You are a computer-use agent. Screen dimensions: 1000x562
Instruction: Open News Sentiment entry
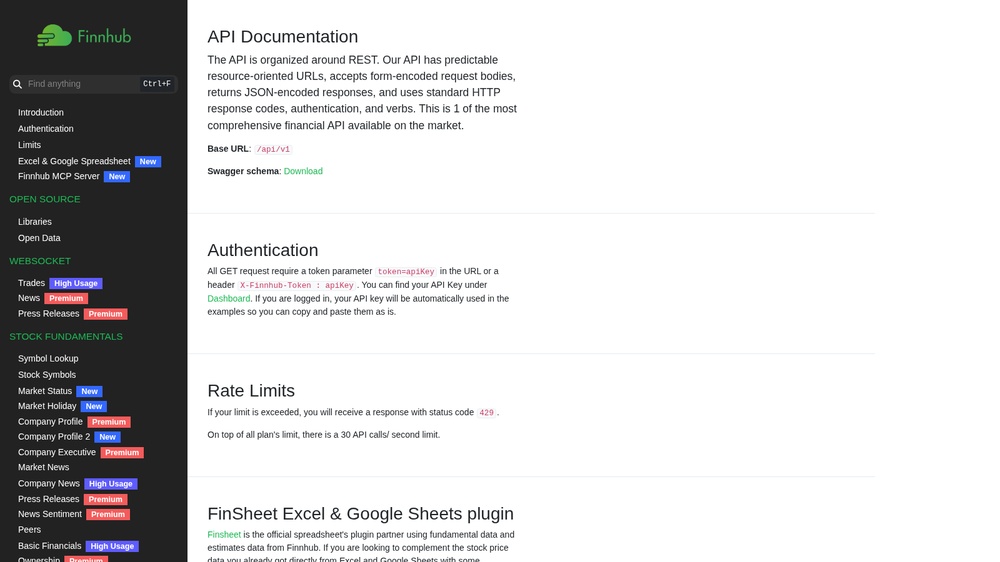(x=50, y=514)
